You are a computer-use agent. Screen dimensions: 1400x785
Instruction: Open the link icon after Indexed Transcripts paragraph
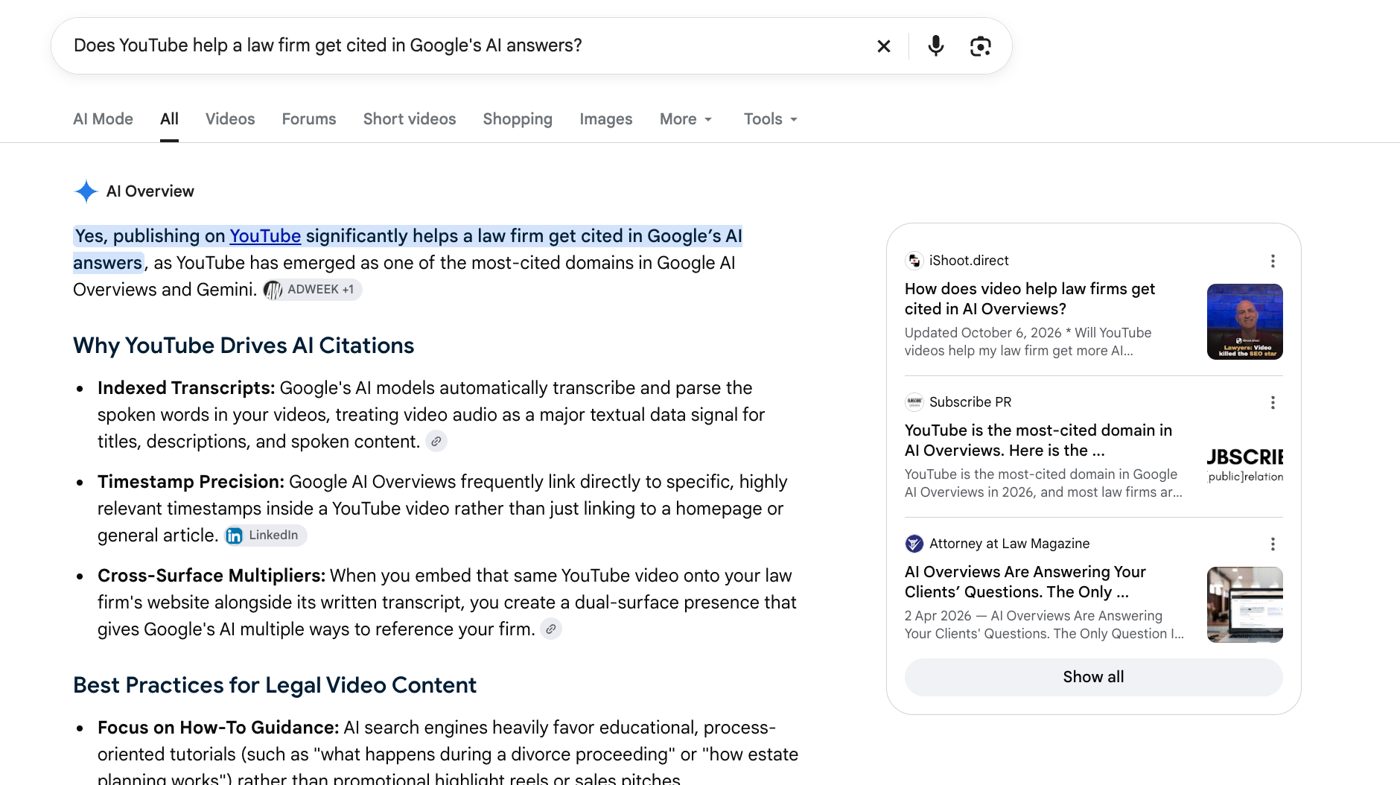click(436, 441)
